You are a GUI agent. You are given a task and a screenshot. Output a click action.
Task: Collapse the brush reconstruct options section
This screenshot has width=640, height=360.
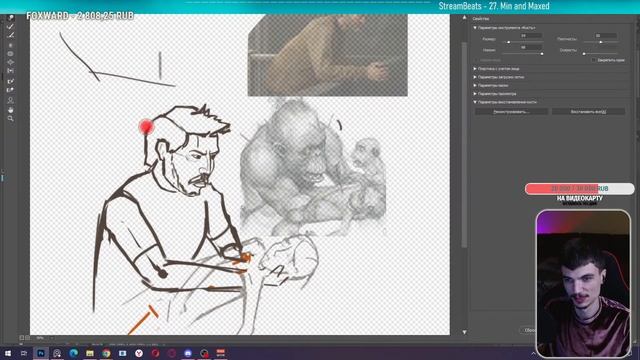pos(475,102)
